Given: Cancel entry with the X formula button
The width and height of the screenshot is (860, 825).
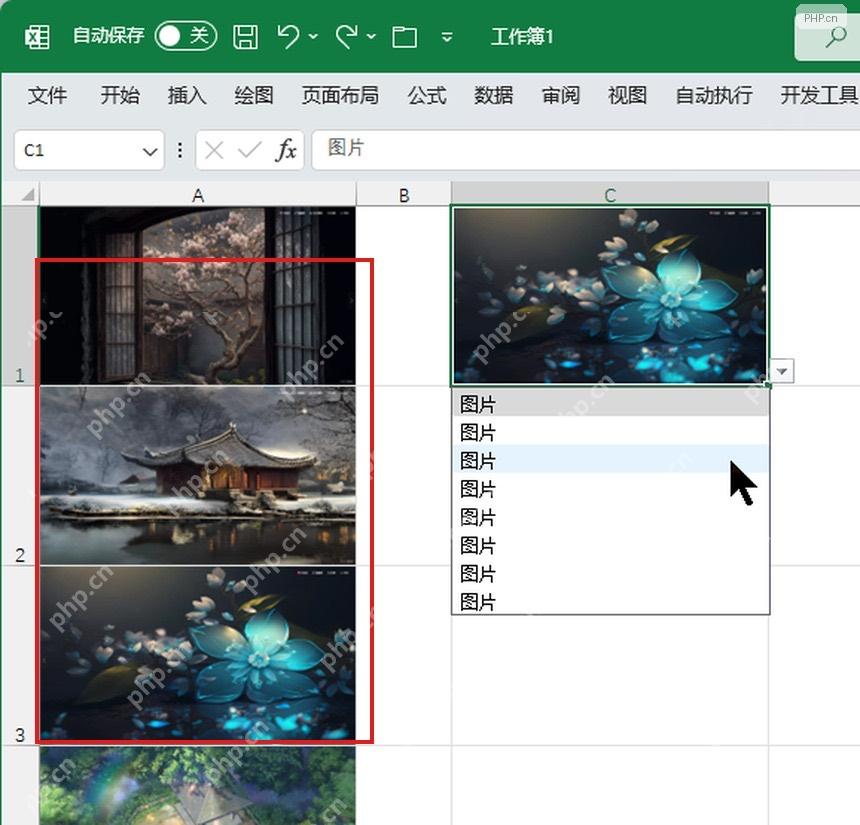Looking at the screenshot, I should click(x=214, y=150).
